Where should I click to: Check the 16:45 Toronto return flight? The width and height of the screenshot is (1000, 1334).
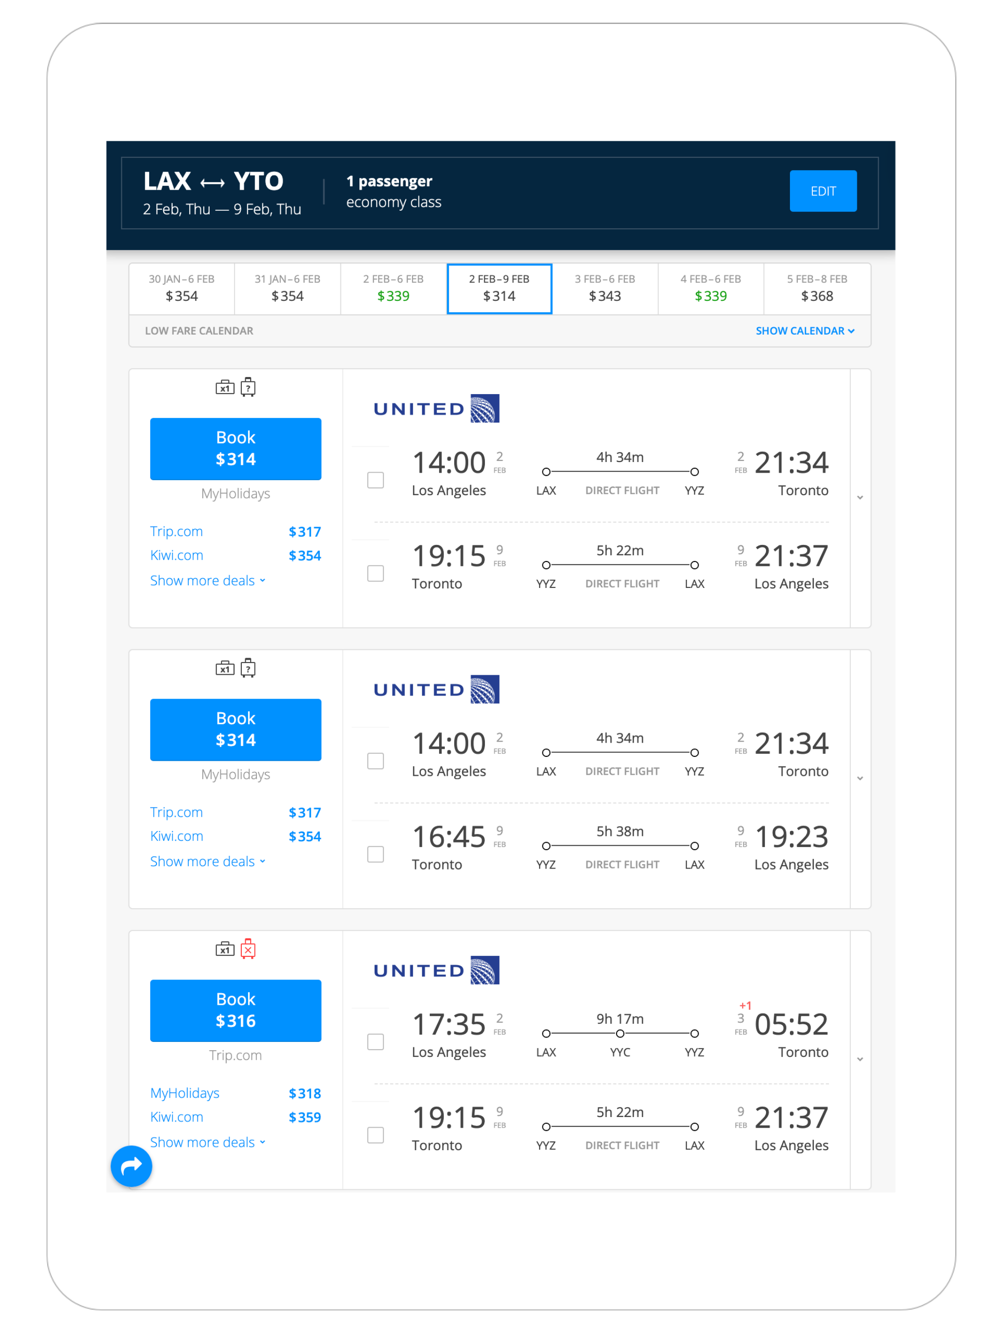tap(376, 855)
